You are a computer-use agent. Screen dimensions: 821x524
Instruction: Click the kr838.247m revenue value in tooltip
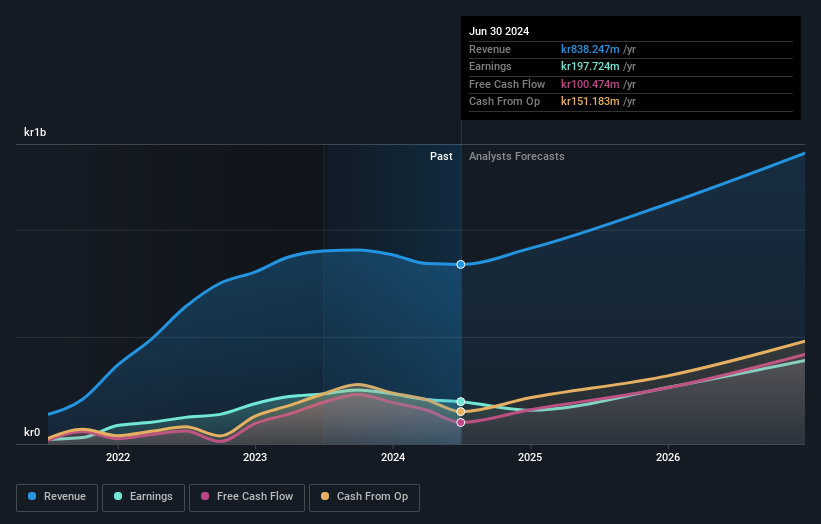coord(590,49)
